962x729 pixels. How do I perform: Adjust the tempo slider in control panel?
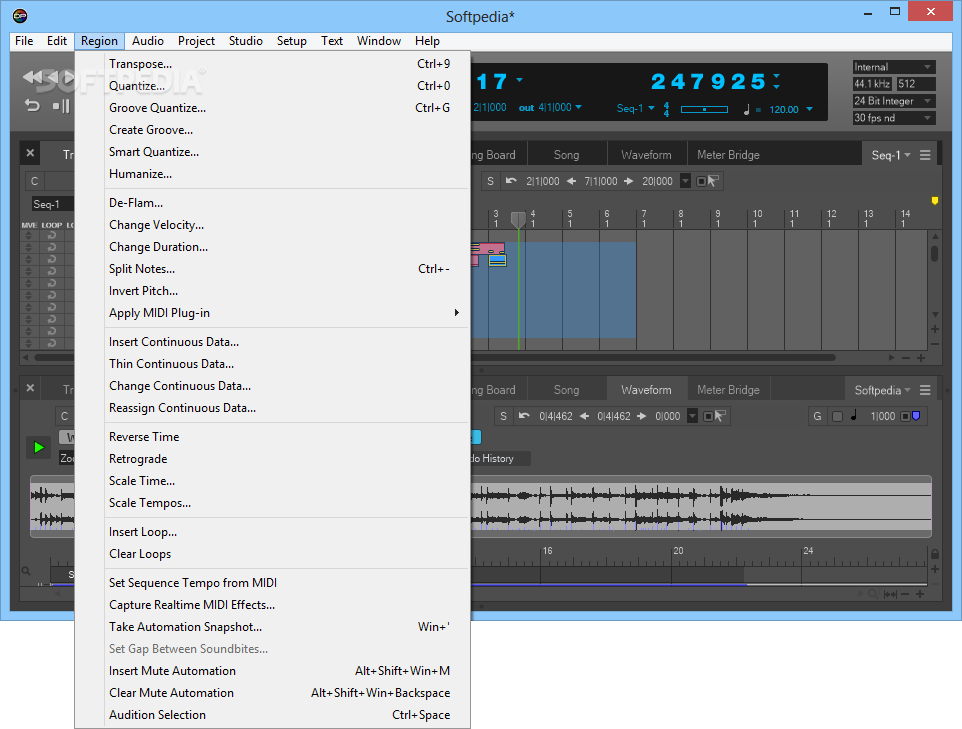click(x=704, y=109)
